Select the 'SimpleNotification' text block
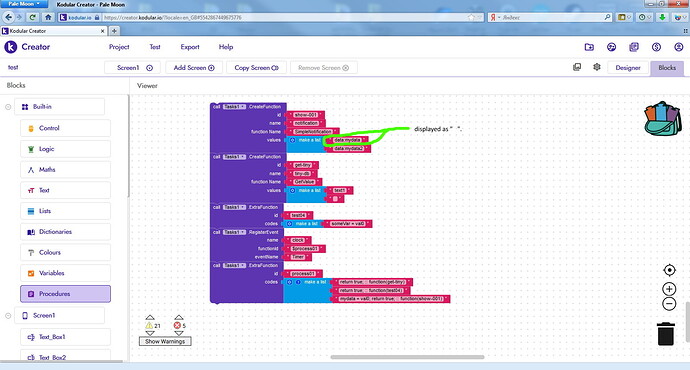Screen dimensions: 690x370 point(313,131)
